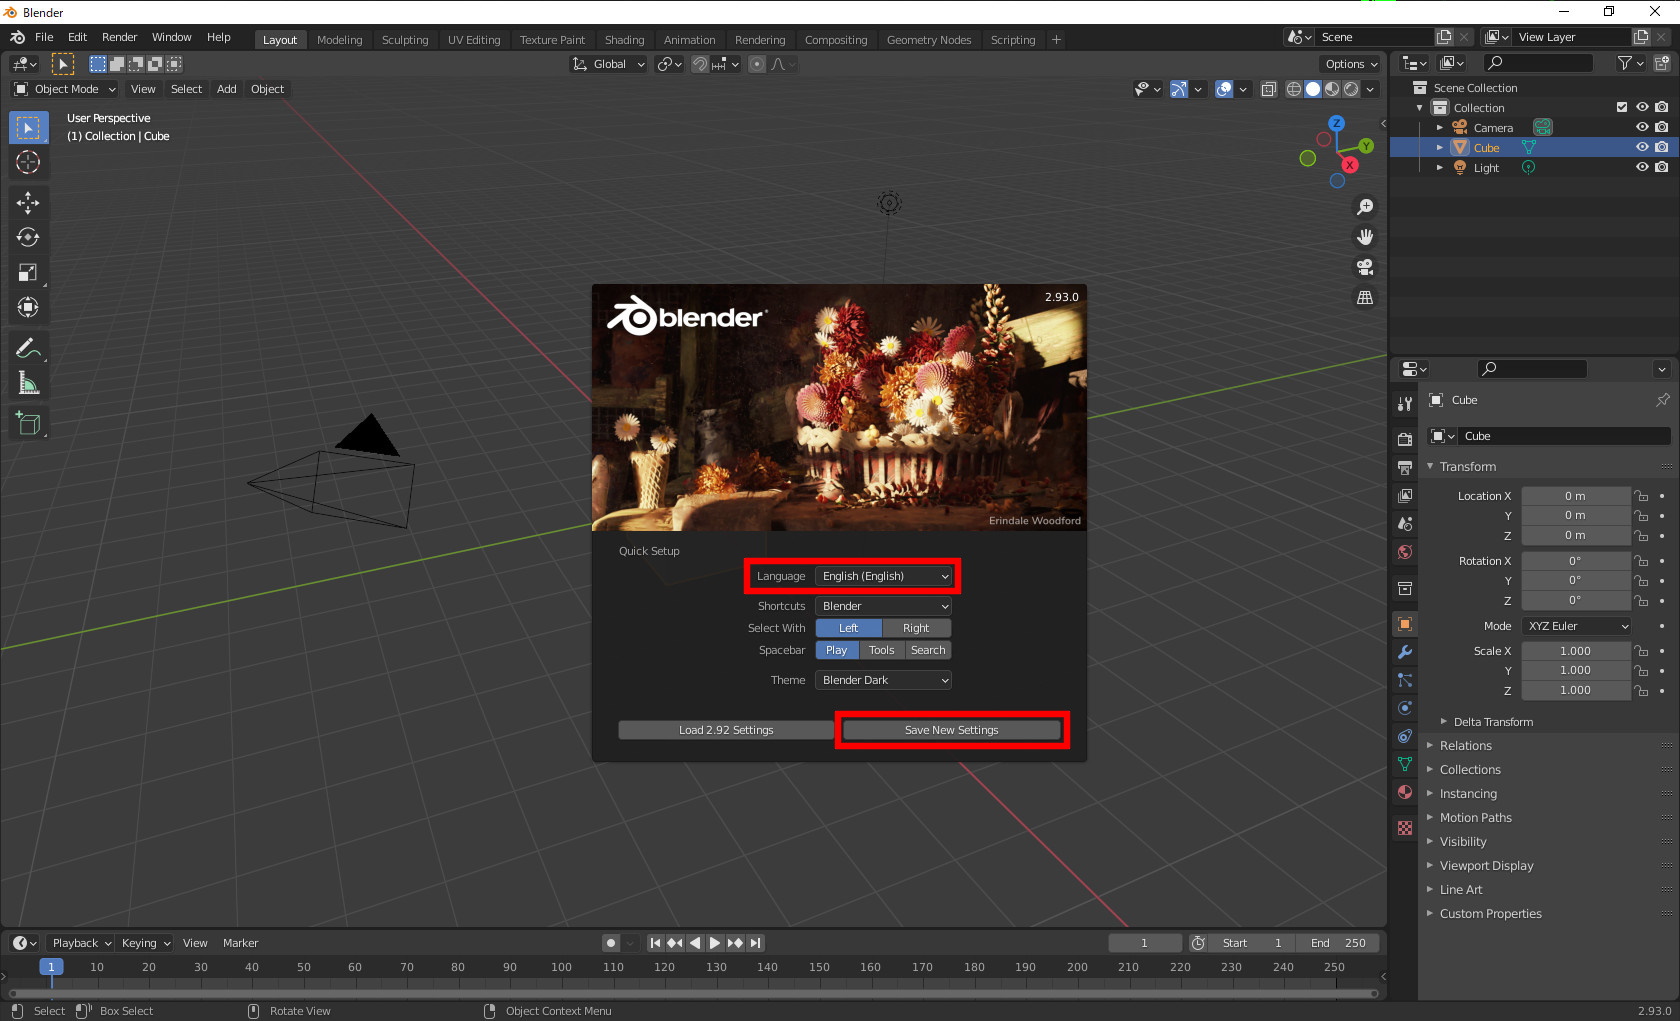Click the Save New Settings button
This screenshot has height=1021, width=1680.
click(951, 730)
